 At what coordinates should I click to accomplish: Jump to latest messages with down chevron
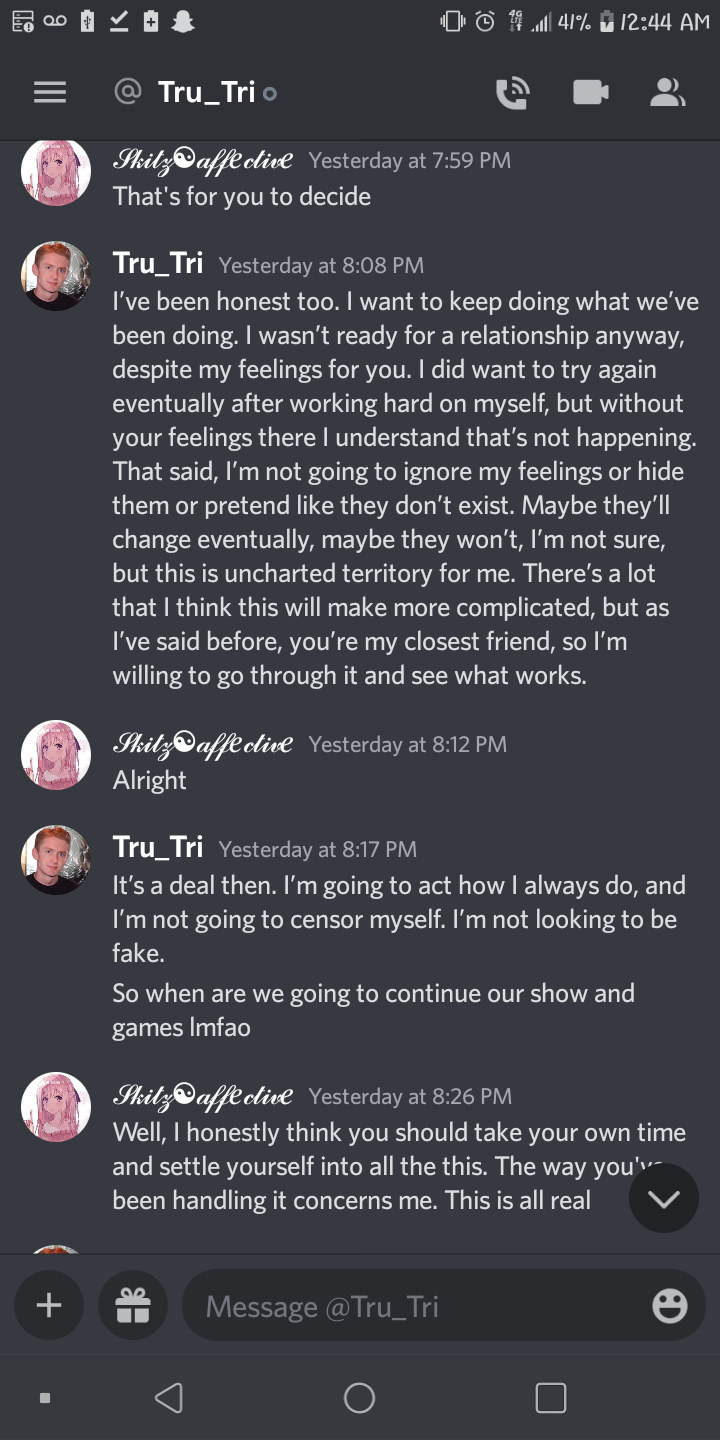coord(663,1198)
